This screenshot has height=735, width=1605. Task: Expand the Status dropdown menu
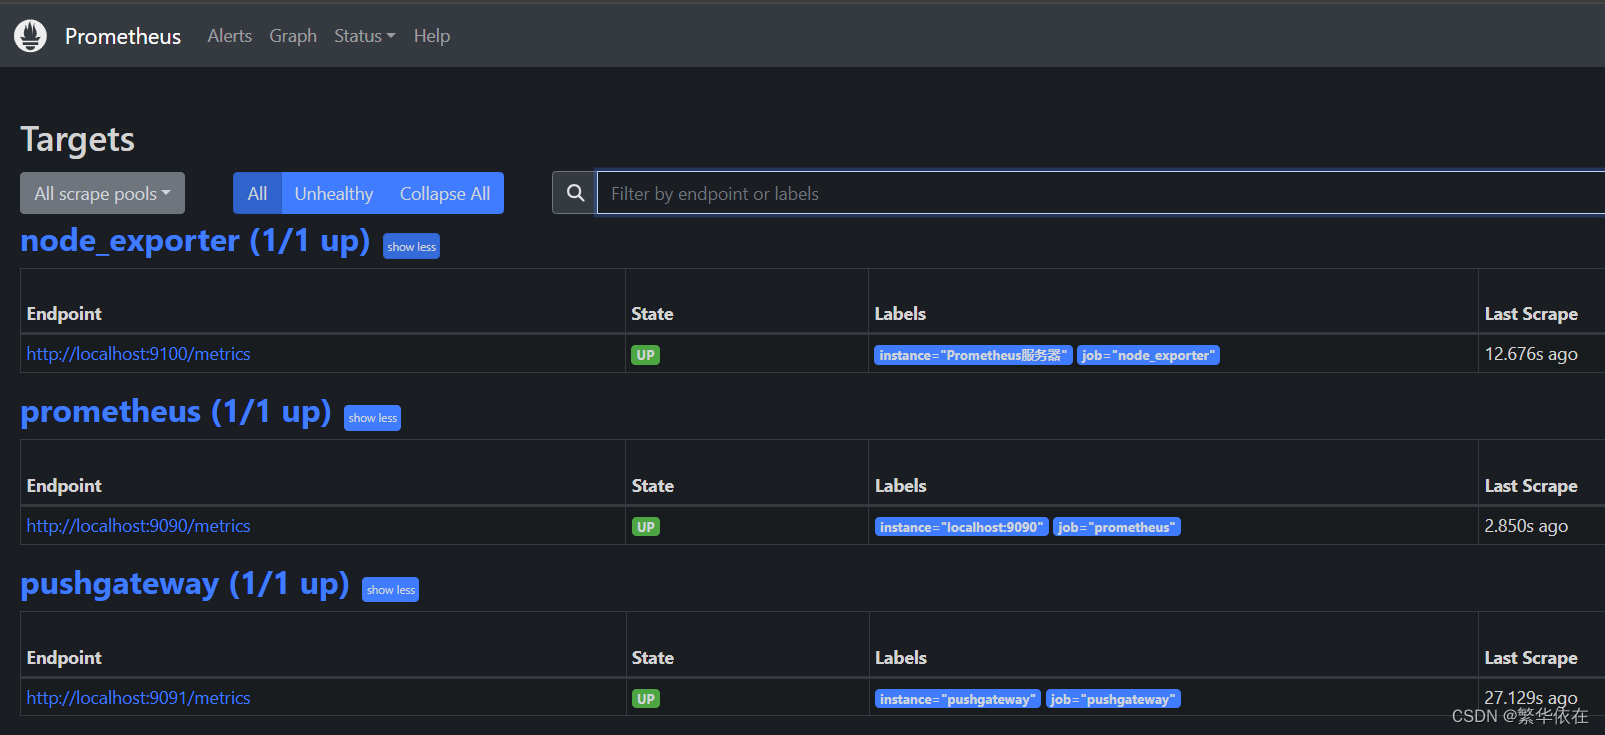365,36
